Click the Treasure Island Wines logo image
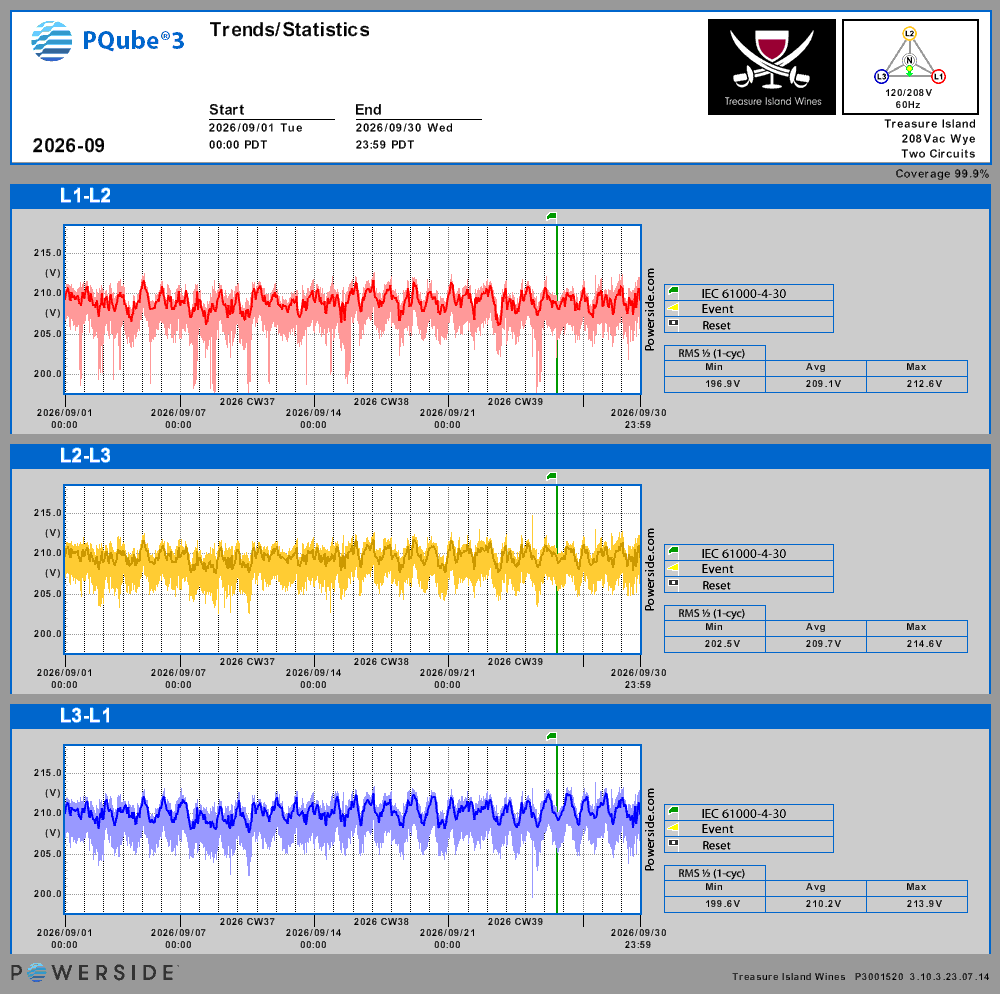 coord(772,67)
